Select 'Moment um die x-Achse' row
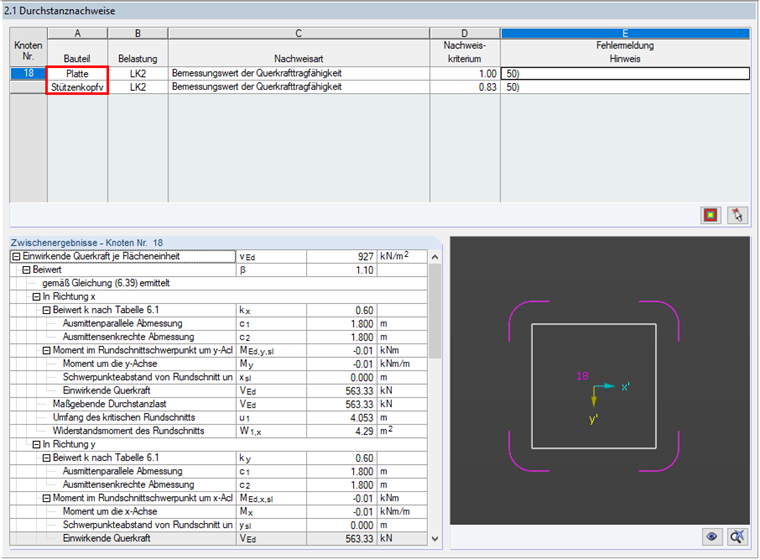 tap(219, 512)
